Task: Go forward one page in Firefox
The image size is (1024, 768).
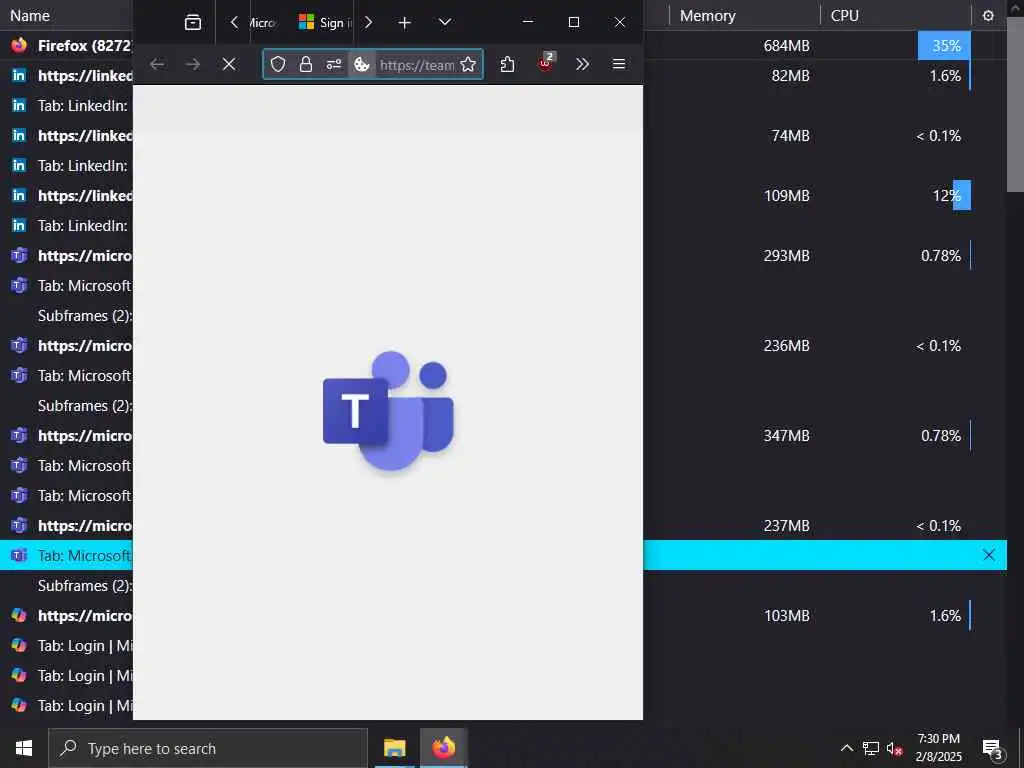Action: tap(193, 64)
